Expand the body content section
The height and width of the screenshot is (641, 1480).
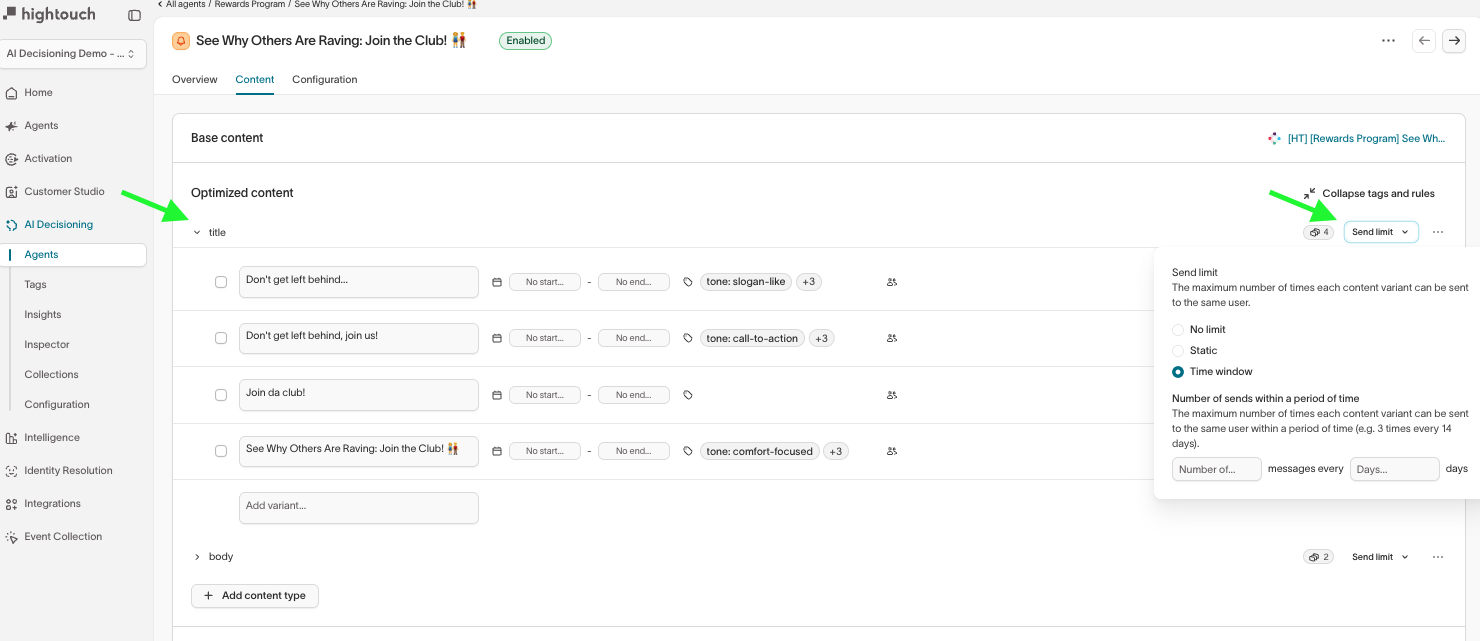pos(197,557)
